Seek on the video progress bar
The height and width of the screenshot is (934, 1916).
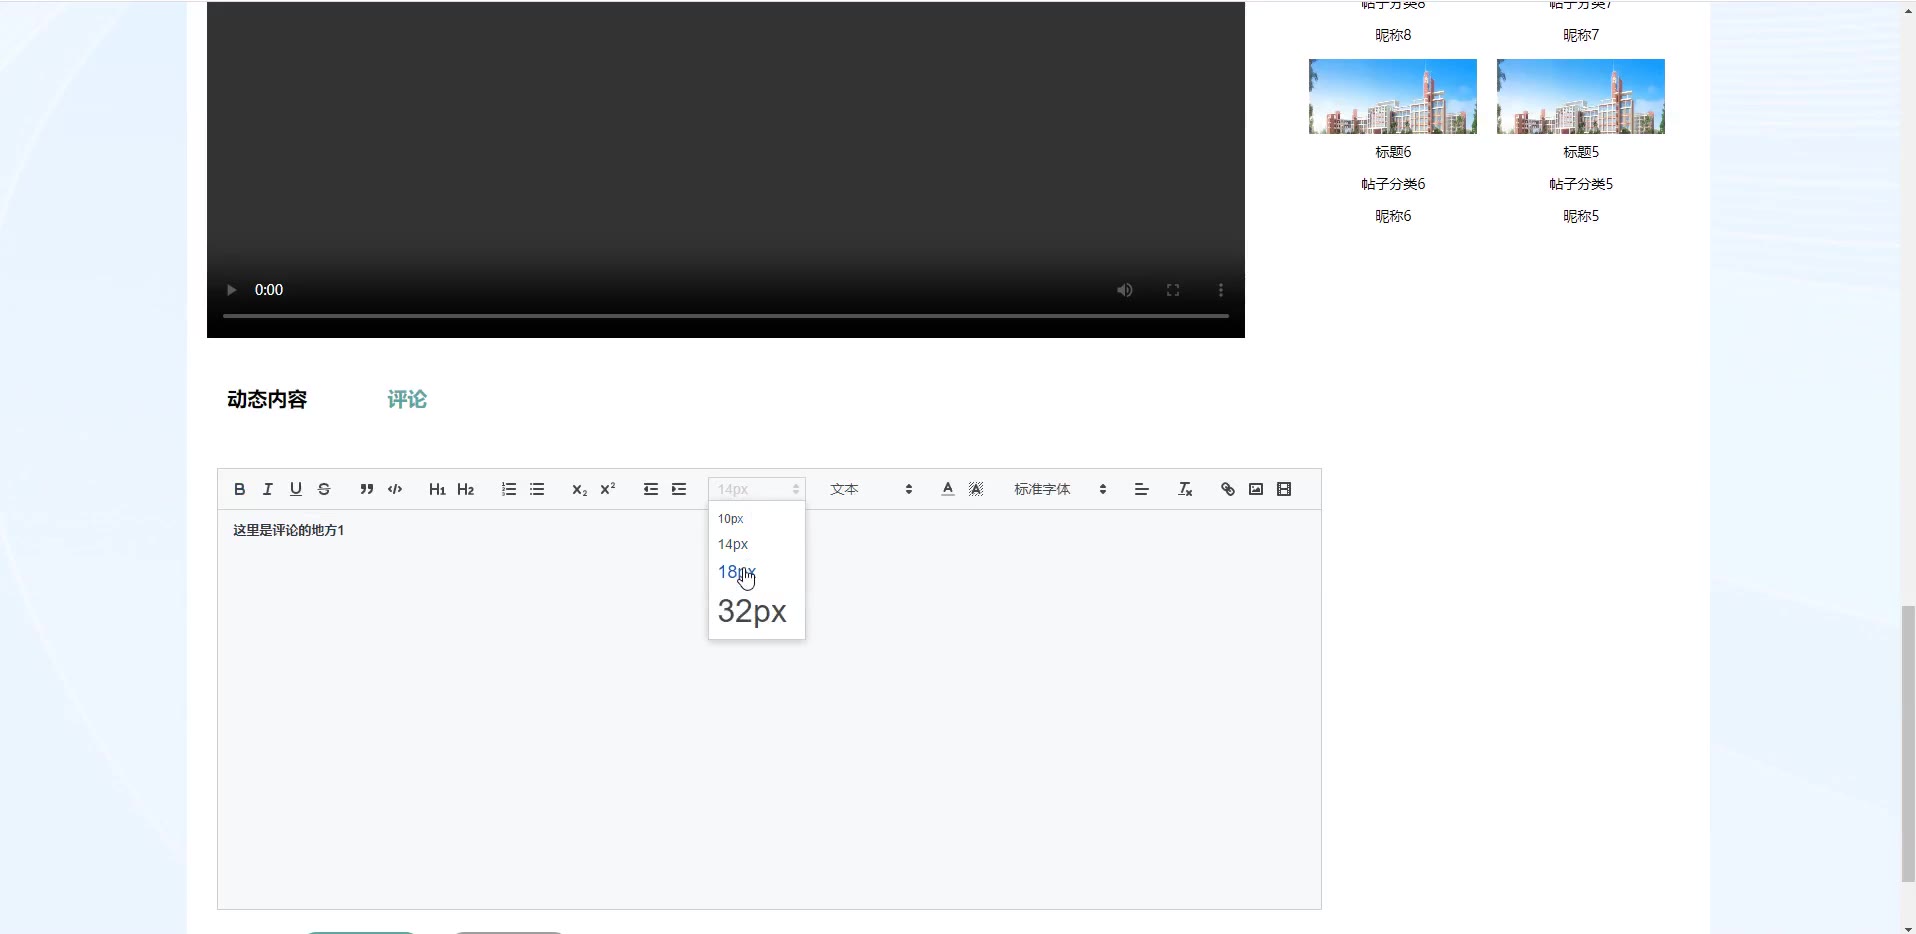coord(726,316)
